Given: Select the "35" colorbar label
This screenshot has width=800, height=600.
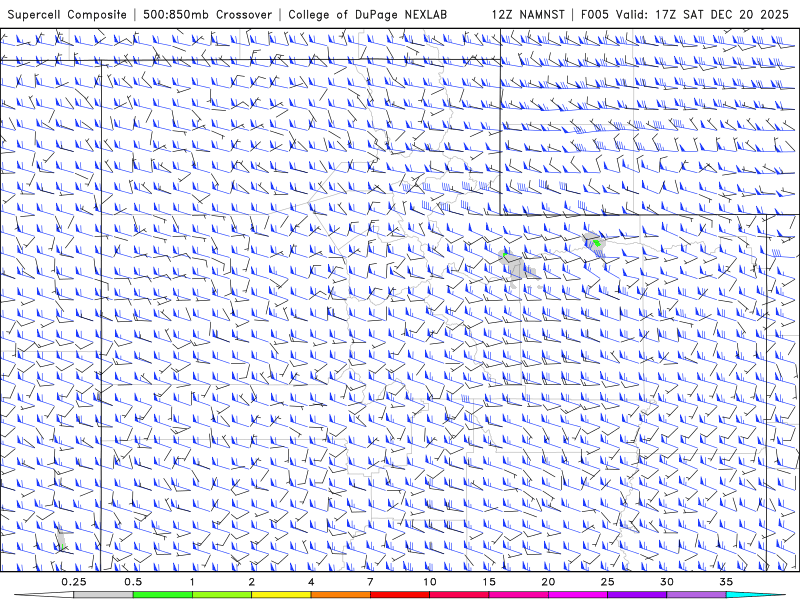Looking at the screenshot, I should (727, 582).
